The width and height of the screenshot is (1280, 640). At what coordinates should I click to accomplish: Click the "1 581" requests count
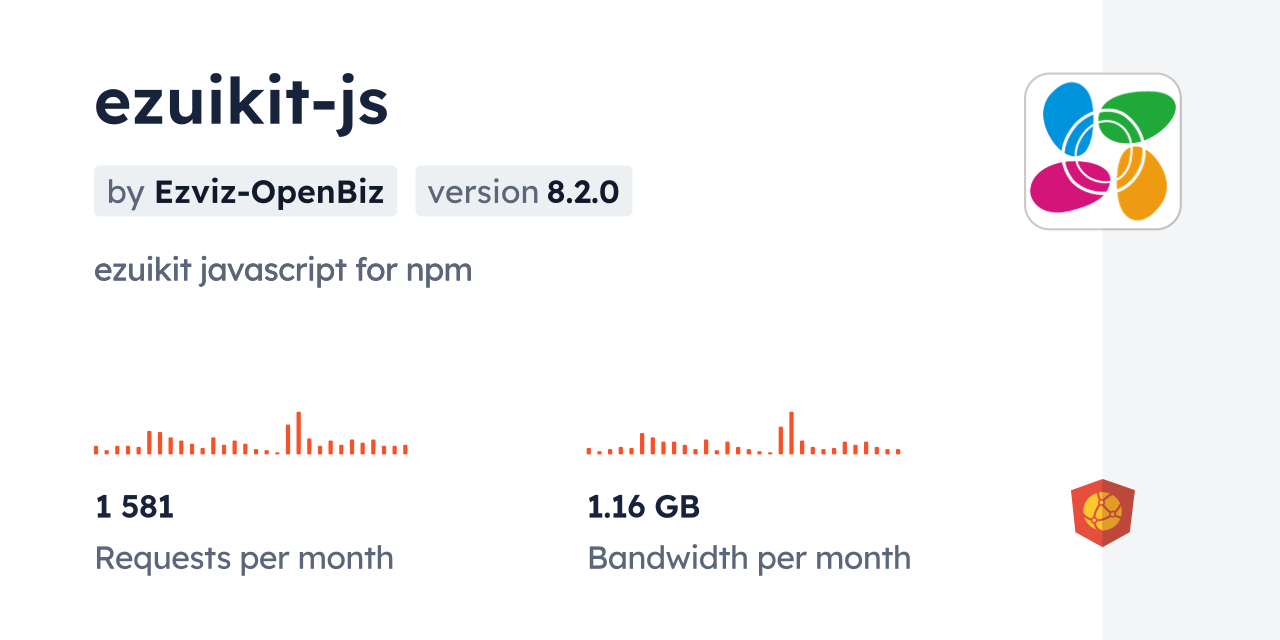pos(135,507)
